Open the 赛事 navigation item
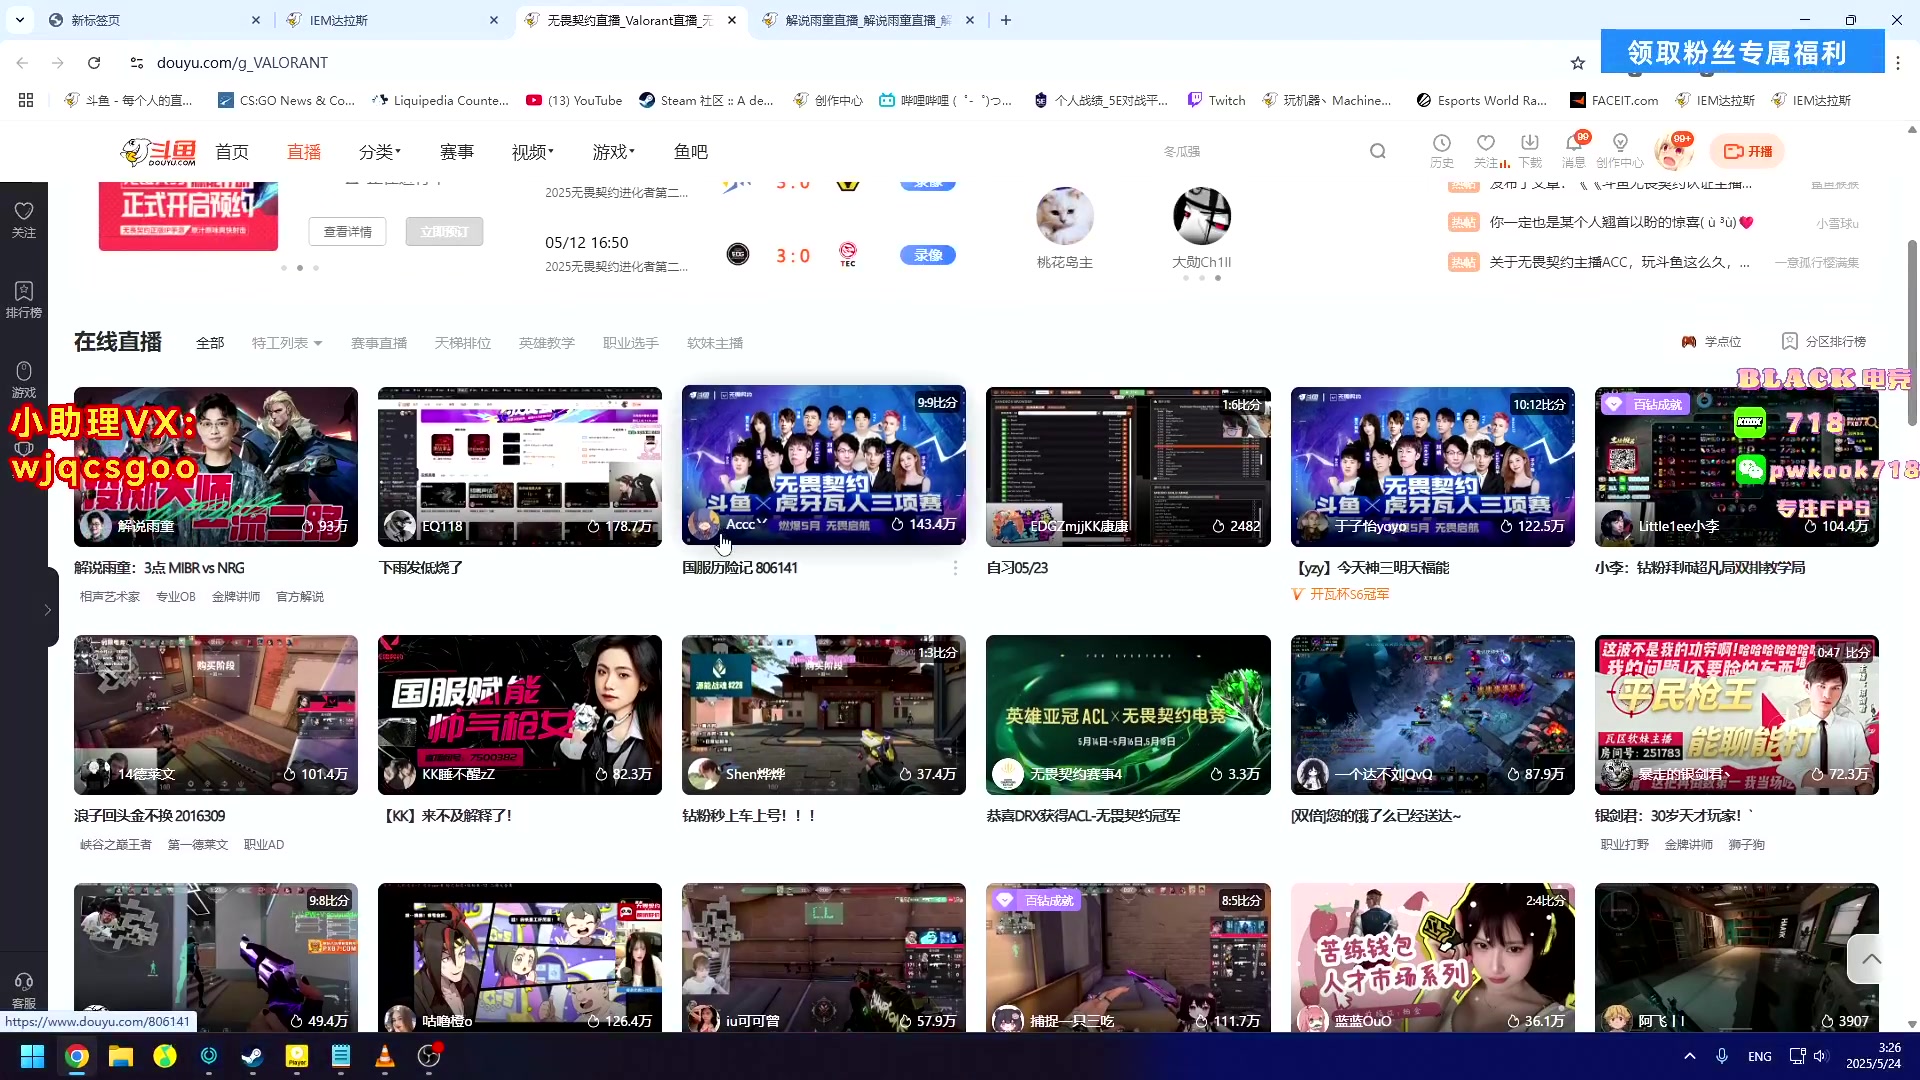The width and height of the screenshot is (1920, 1080). point(457,152)
